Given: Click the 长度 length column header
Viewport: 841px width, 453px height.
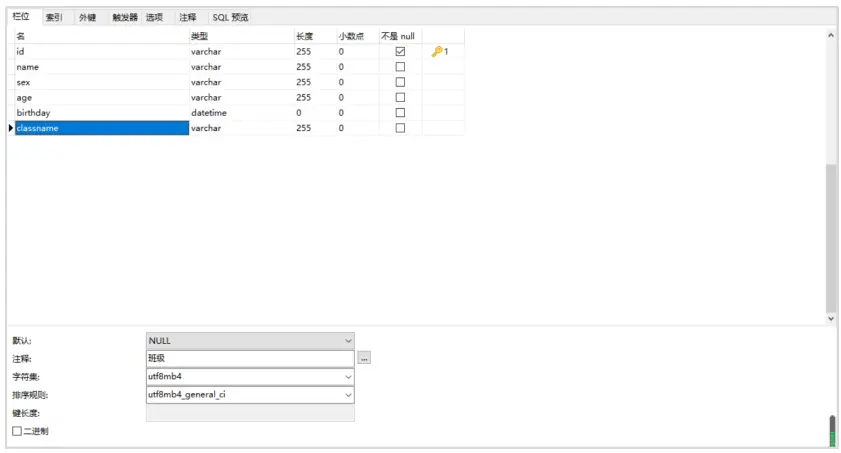Looking at the screenshot, I should (315, 36).
